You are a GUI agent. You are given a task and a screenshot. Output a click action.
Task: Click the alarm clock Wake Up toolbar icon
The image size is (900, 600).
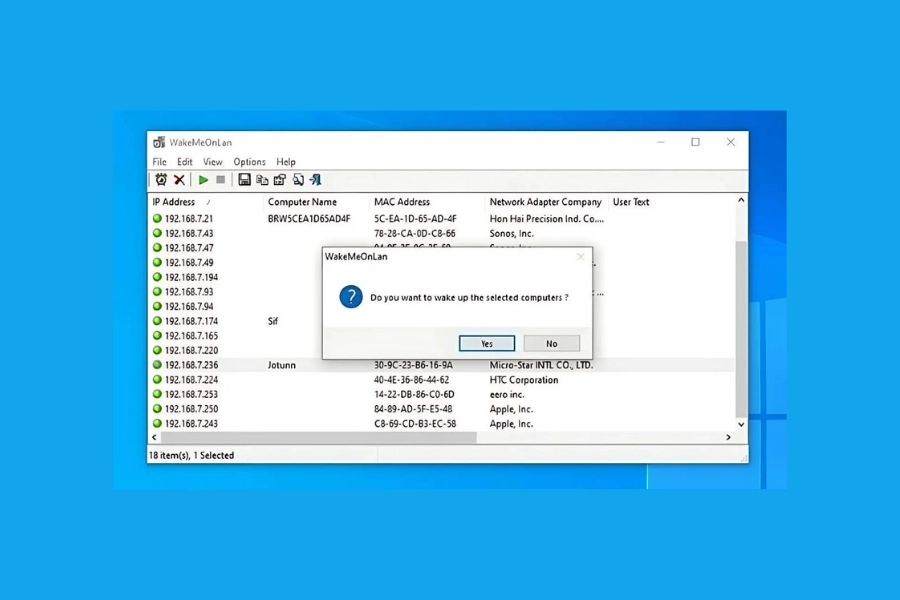coord(161,180)
